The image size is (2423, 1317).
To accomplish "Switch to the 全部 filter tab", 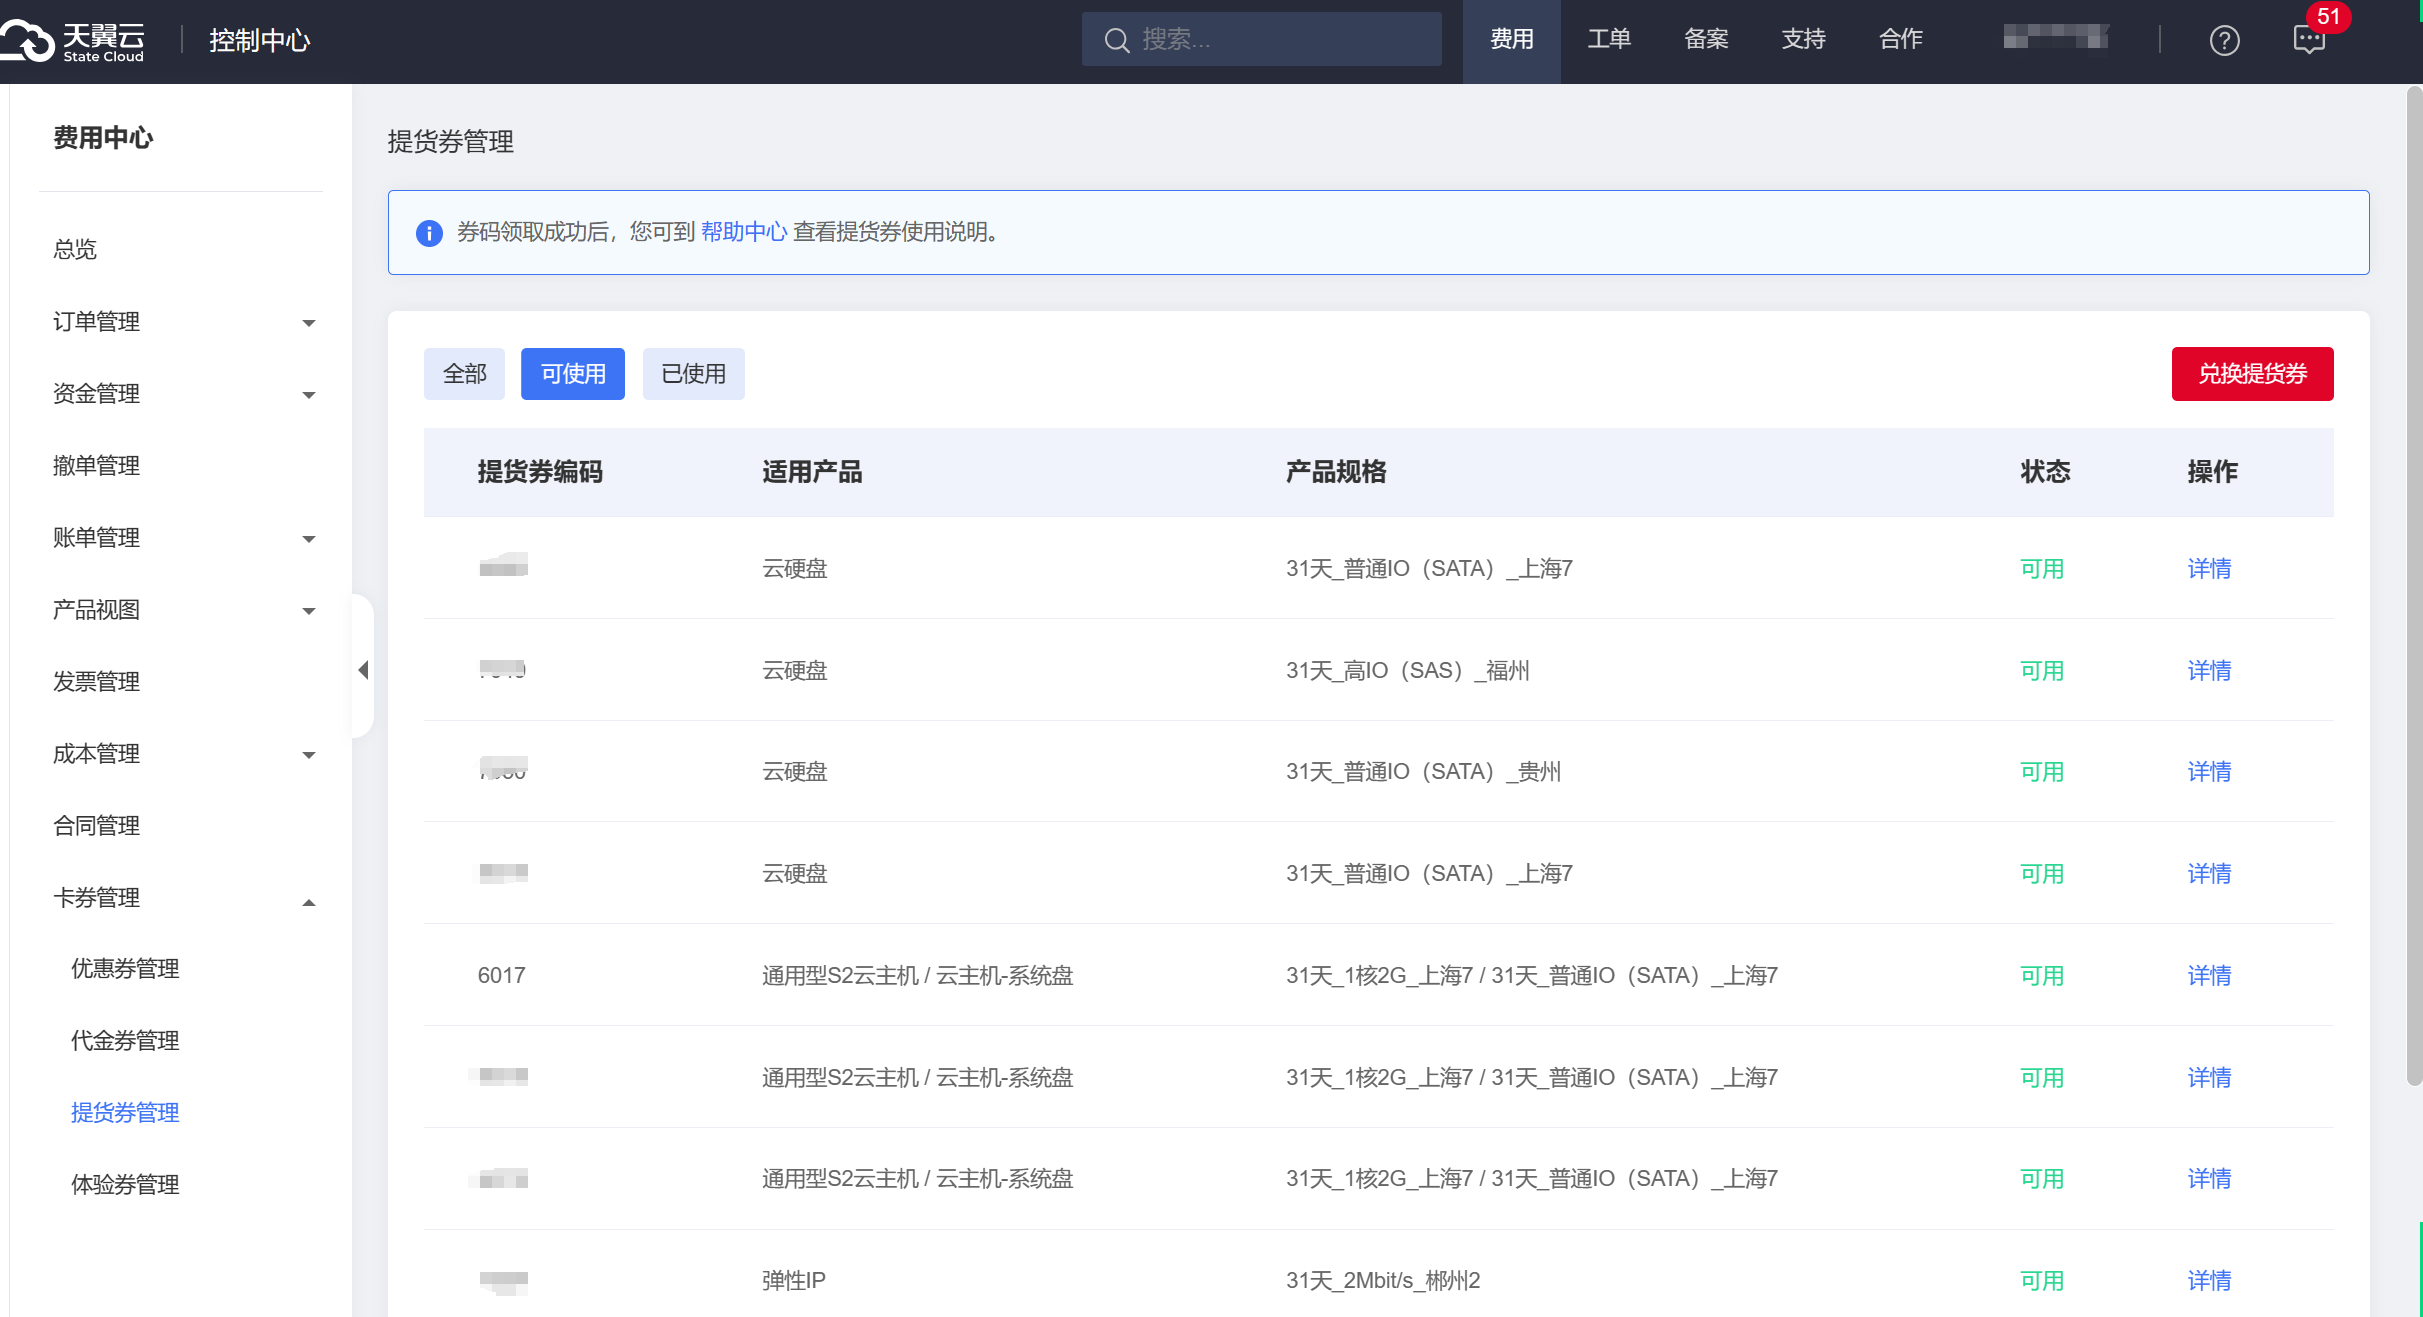I will click(x=464, y=374).
